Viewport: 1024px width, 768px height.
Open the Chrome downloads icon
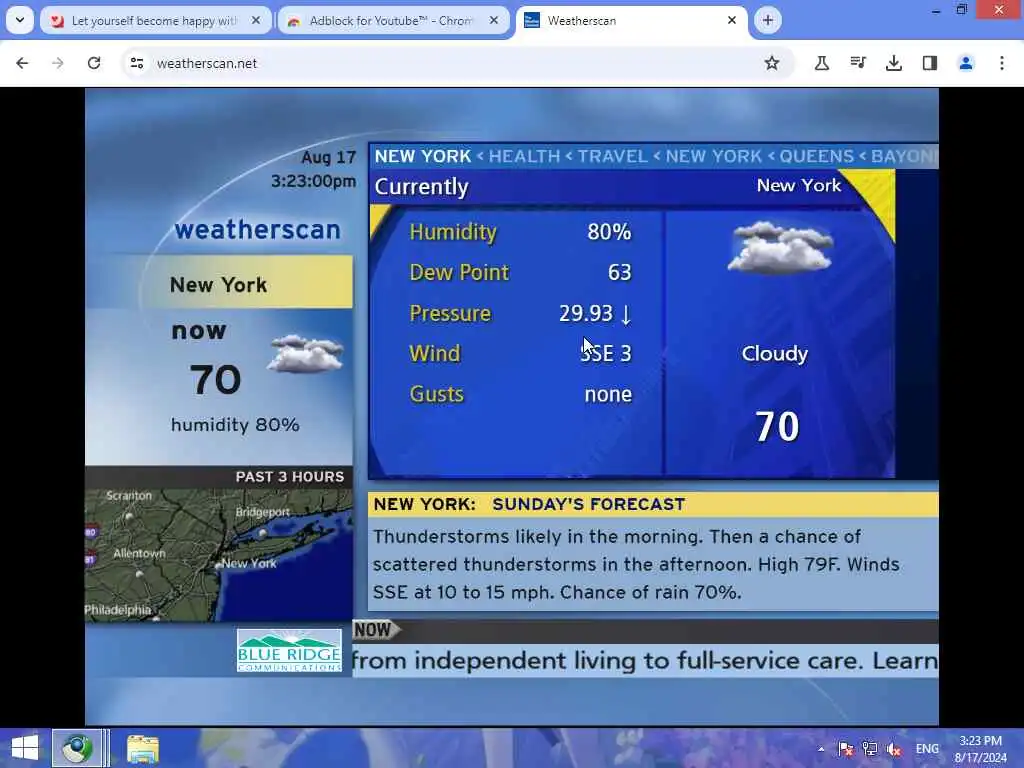click(x=893, y=63)
